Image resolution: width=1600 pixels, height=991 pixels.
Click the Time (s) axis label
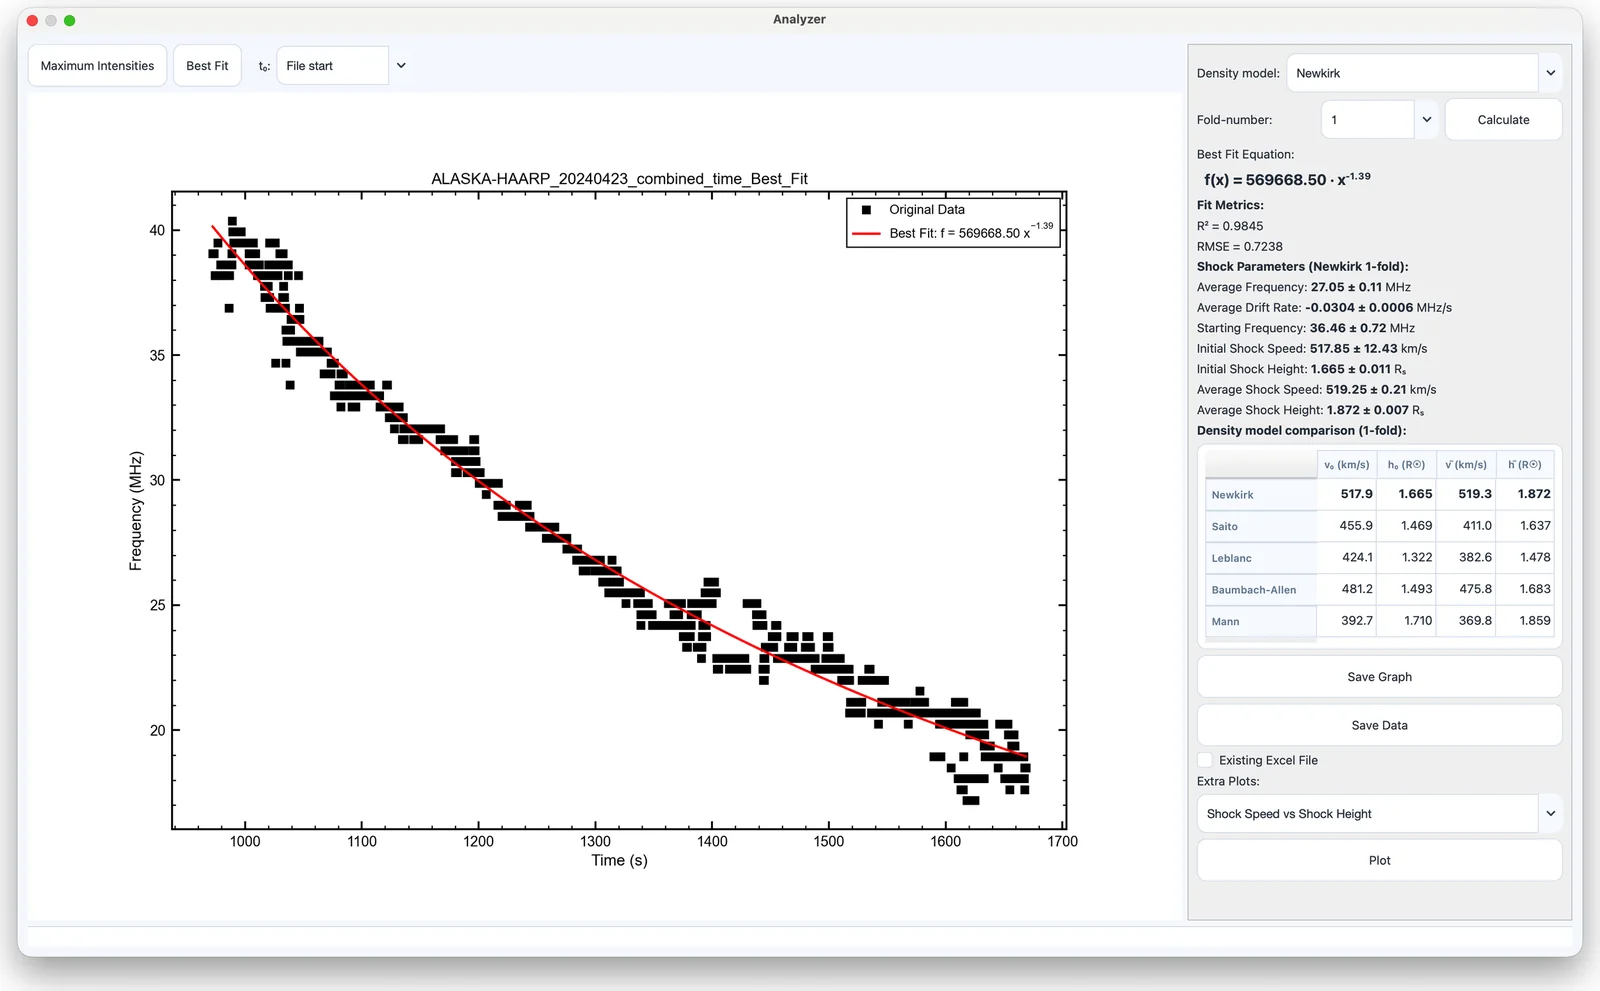619,861
